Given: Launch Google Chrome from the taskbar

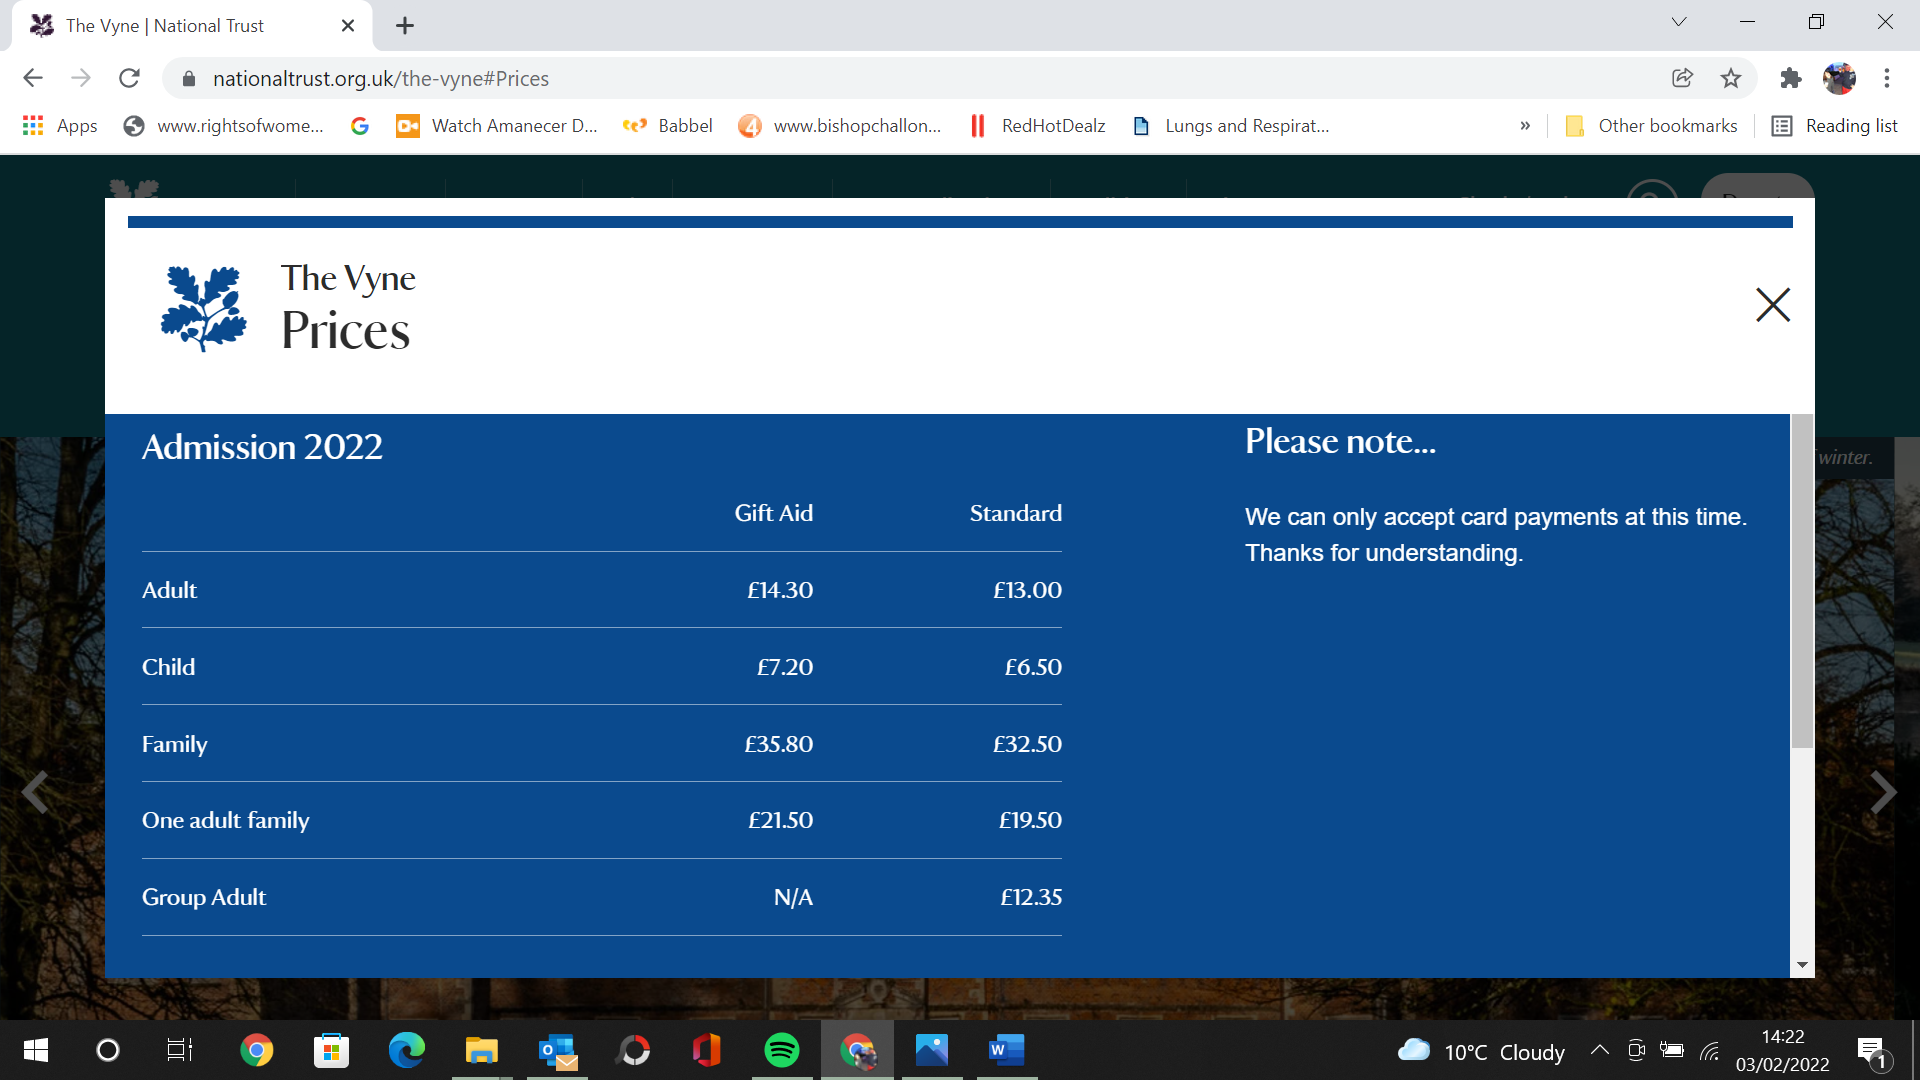Looking at the screenshot, I should 257,1050.
